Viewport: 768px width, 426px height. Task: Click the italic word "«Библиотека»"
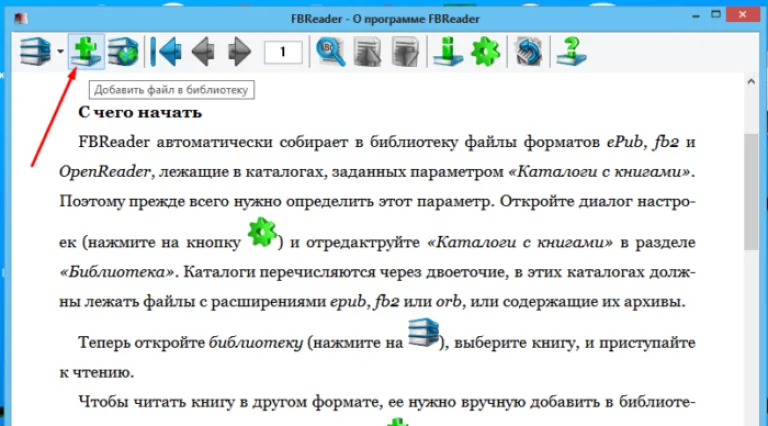(x=117, y=272)
